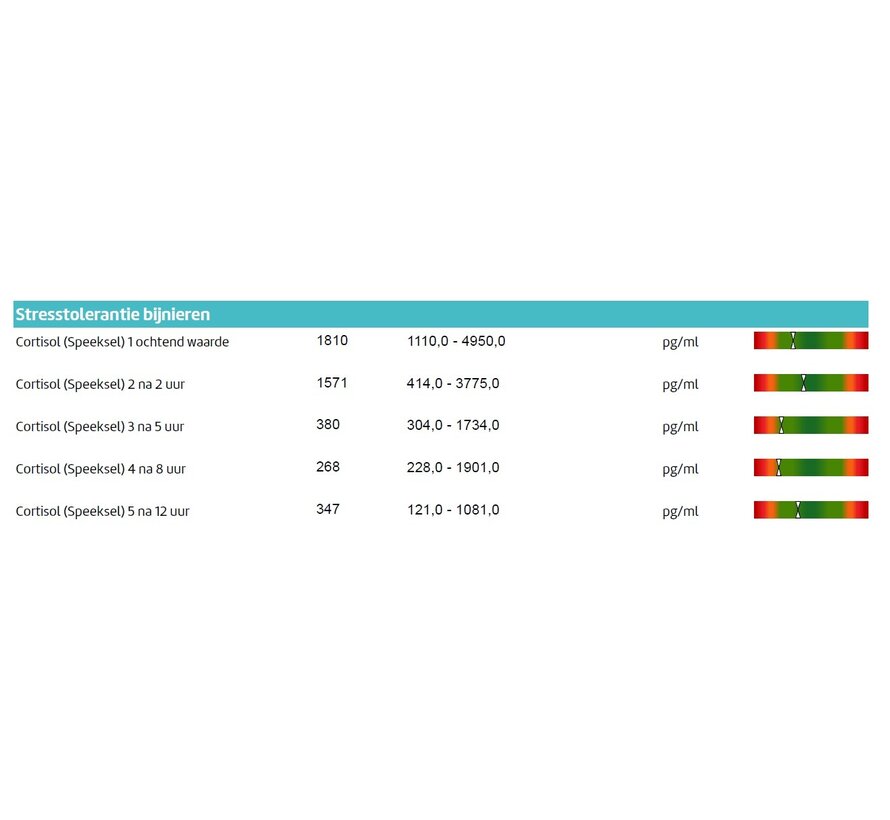
Task: Select the Cortisol 1 ochtend waarde label
Action: coord(122,342)
